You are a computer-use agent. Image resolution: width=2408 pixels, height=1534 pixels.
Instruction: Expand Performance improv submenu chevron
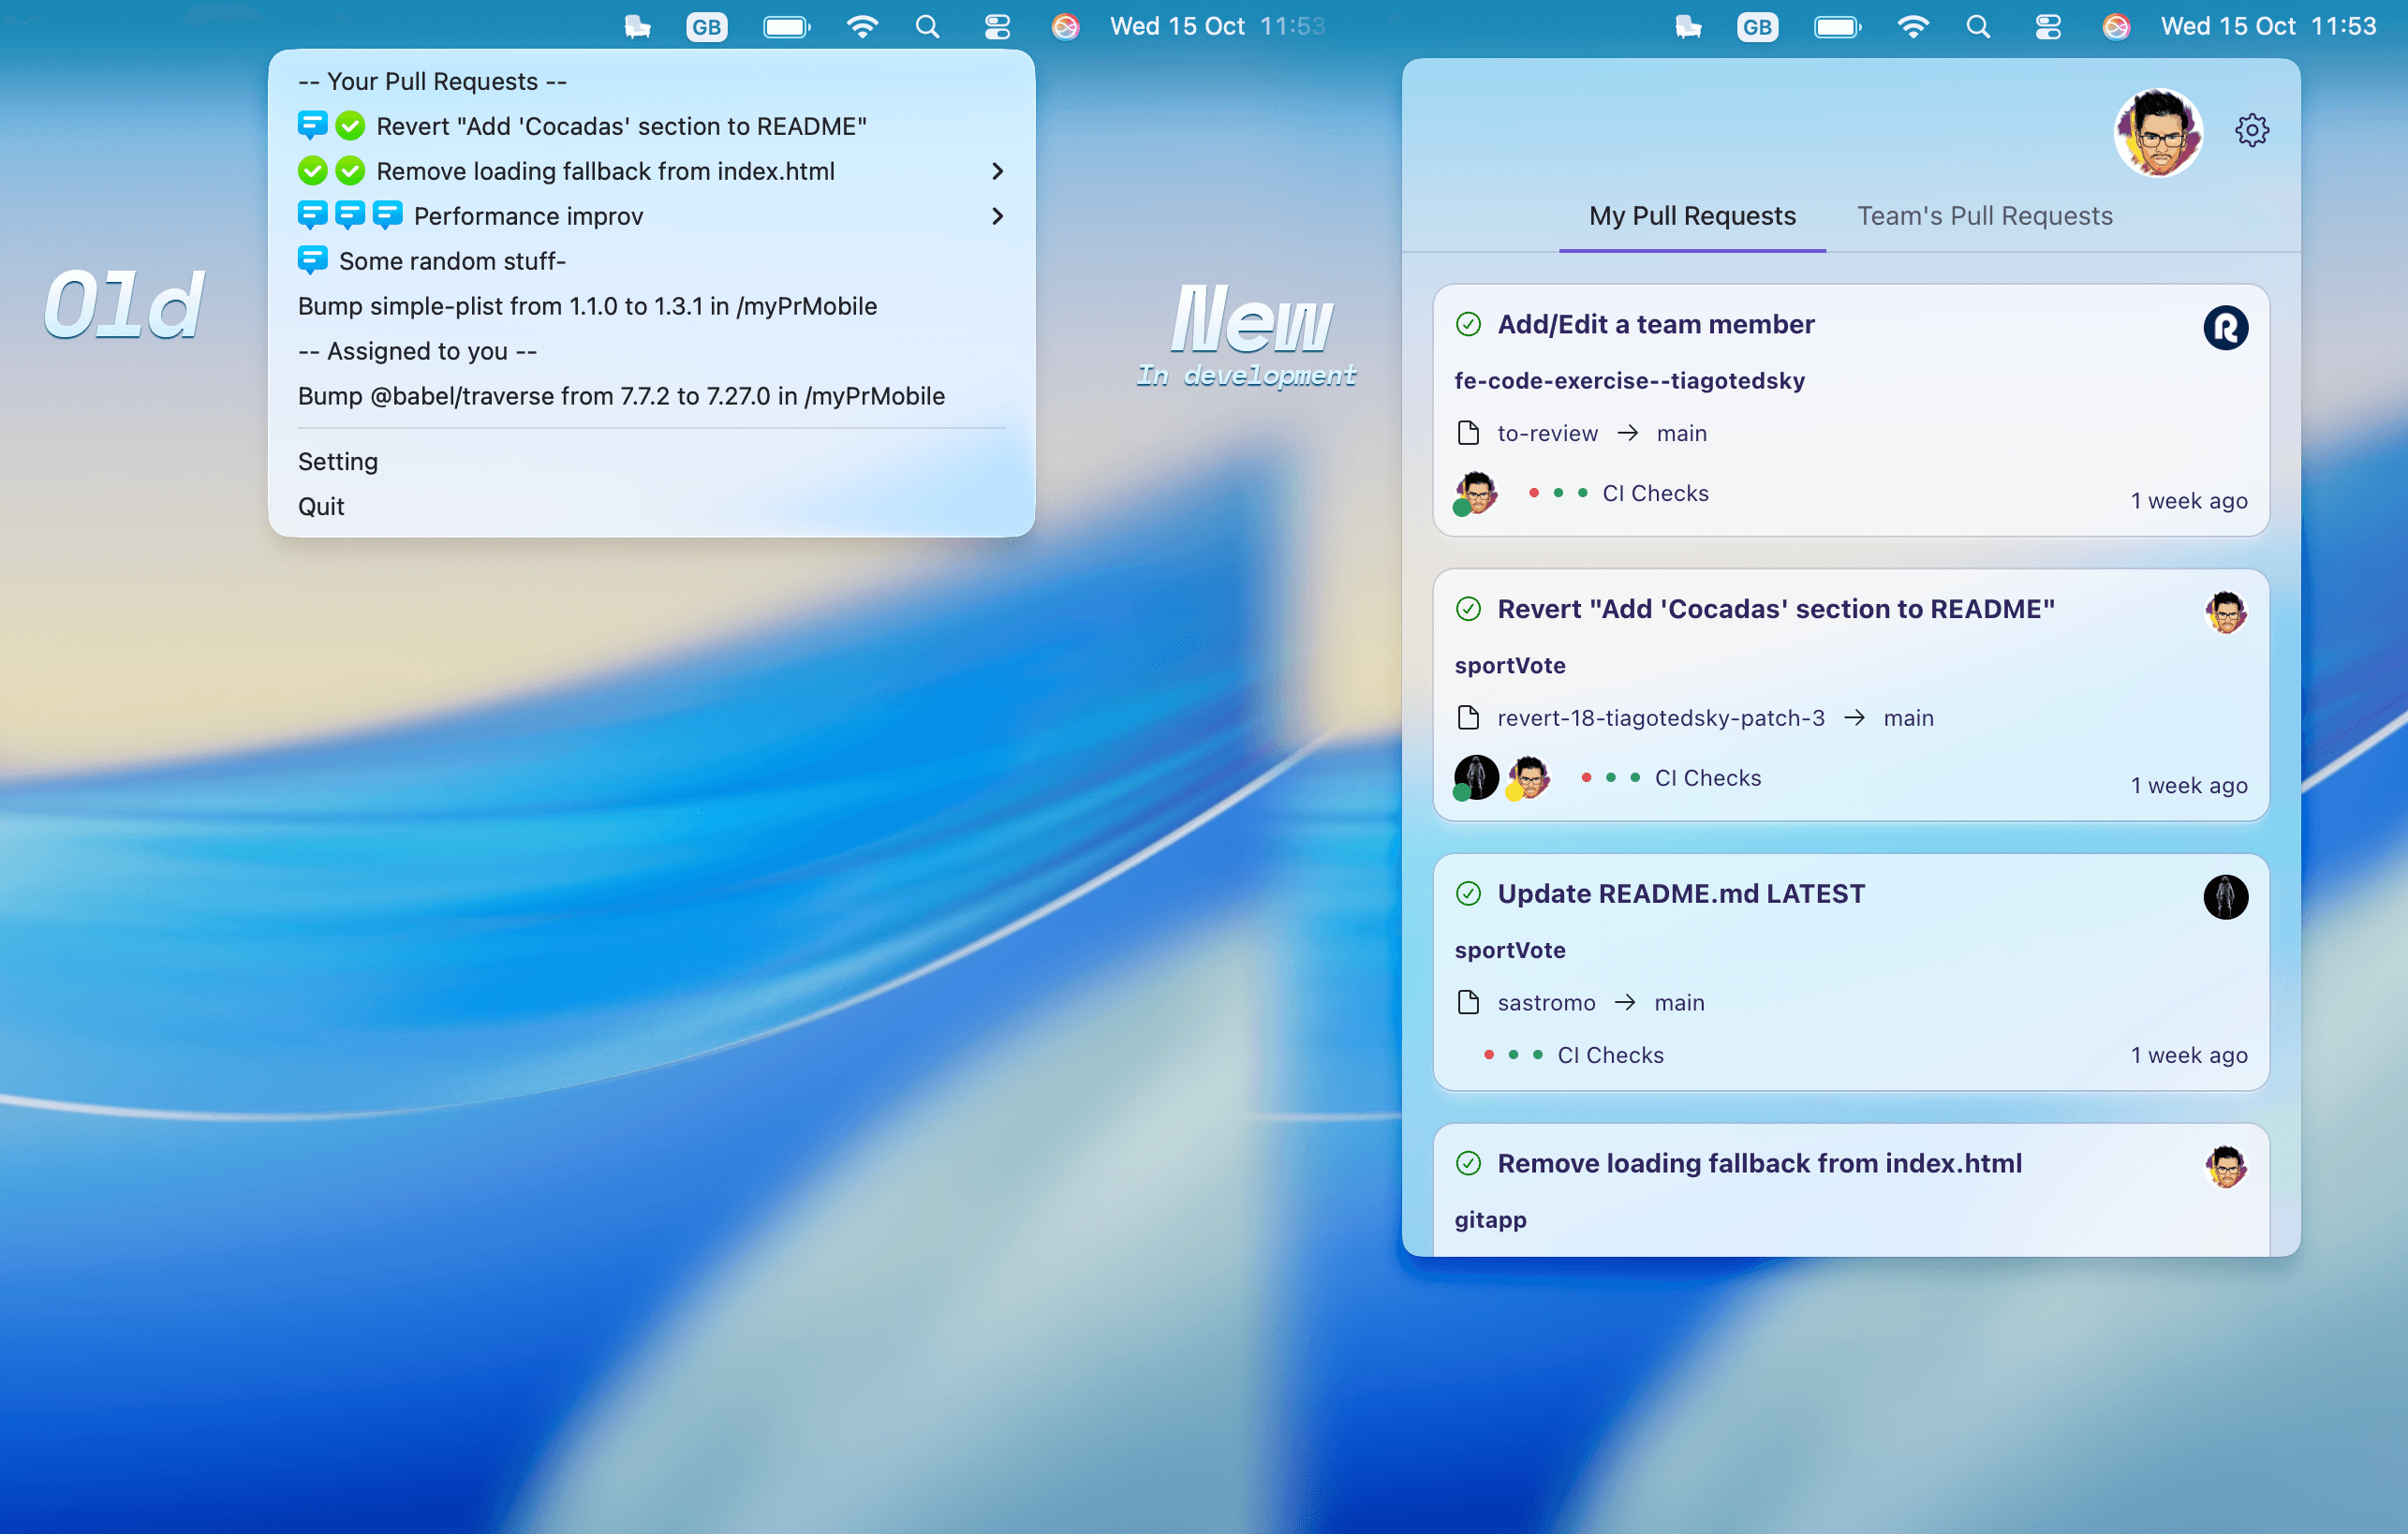[x=997, y=216]
